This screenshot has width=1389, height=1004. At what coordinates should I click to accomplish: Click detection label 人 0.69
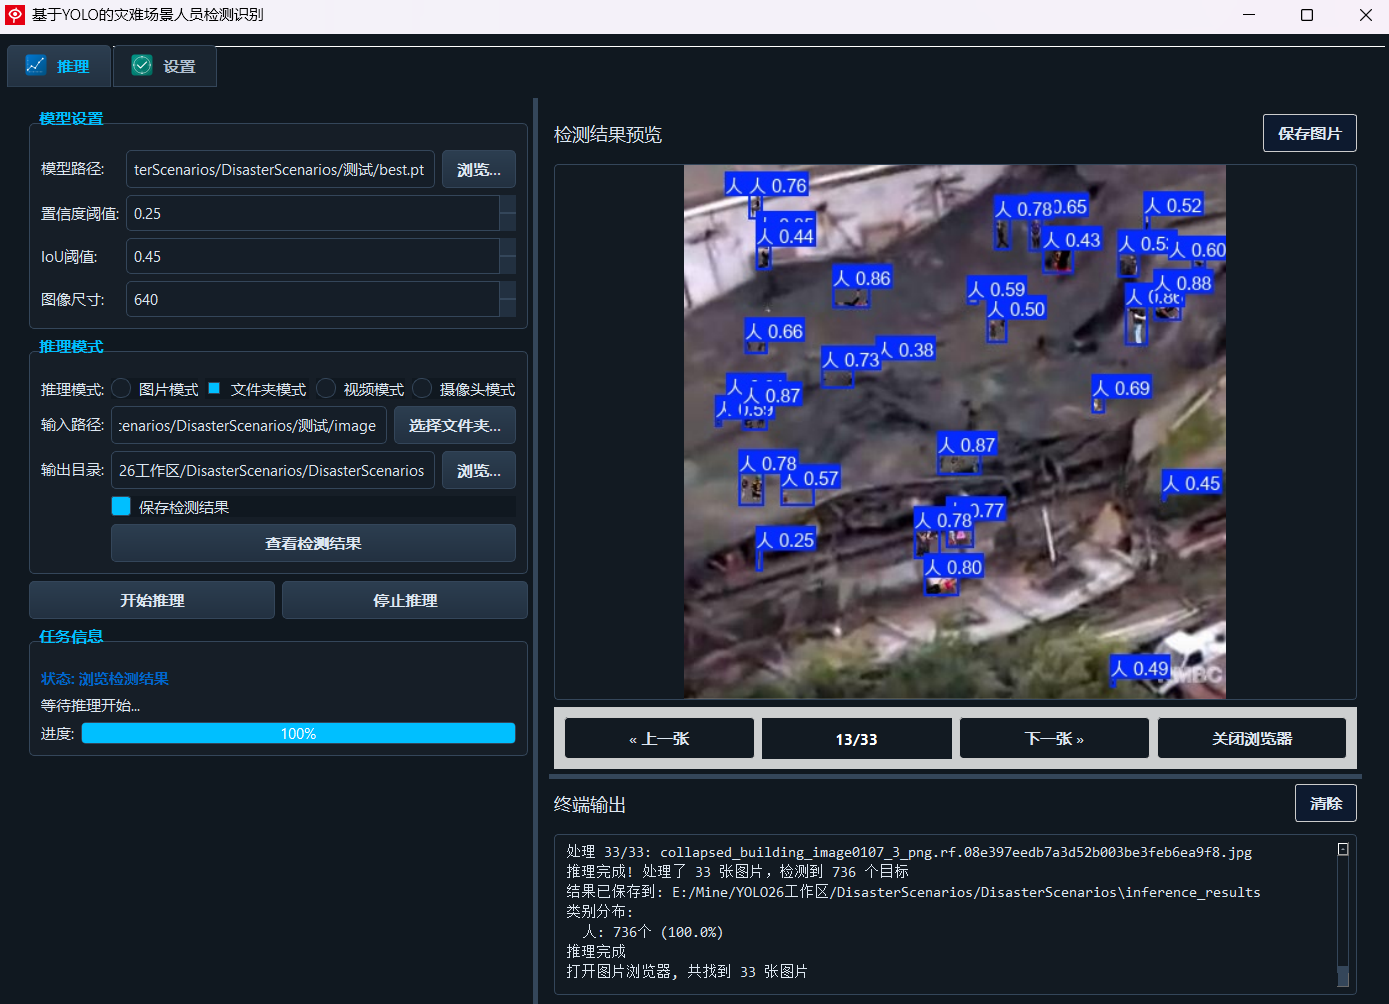[x=1122, y=388]
